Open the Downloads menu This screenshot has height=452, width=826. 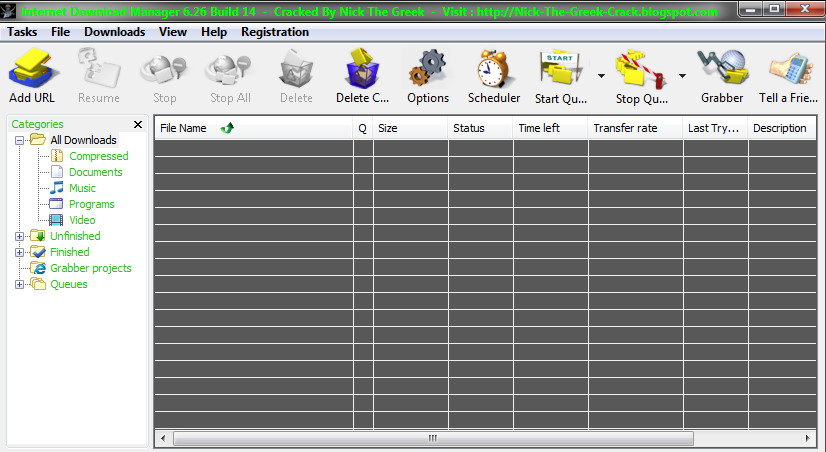[114, 32]
